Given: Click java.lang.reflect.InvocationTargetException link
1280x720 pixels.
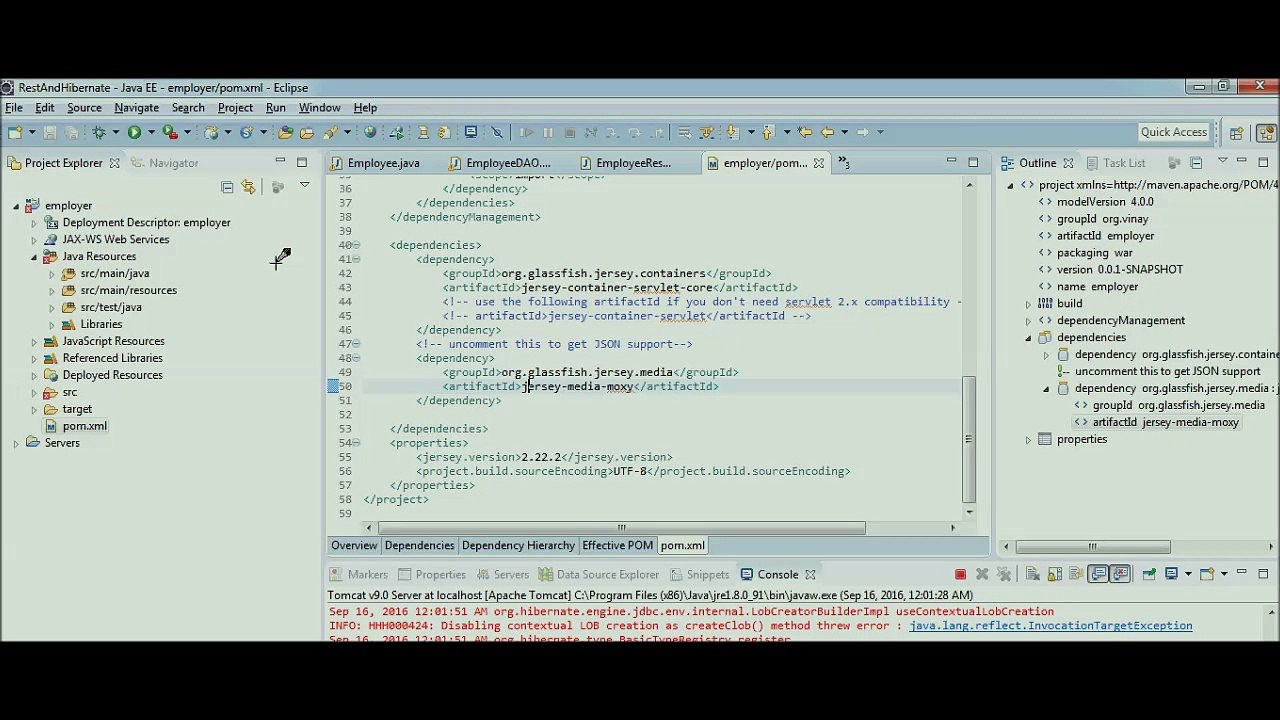Looking at the screenshot, I should pyautogui.click(x=1050, y=626).
